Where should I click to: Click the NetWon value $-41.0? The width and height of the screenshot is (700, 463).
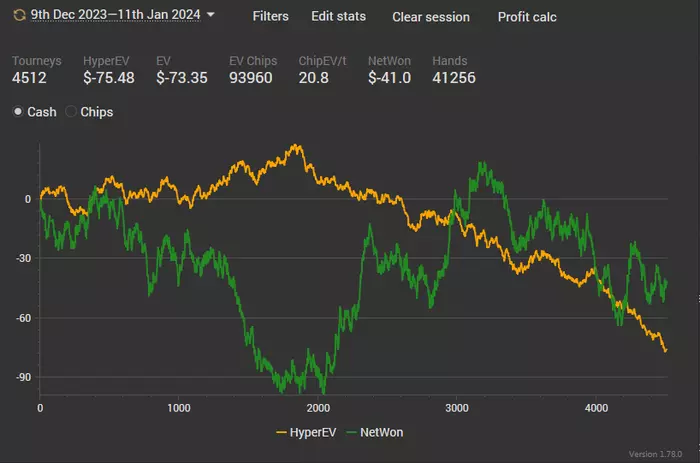click(389, 78)
